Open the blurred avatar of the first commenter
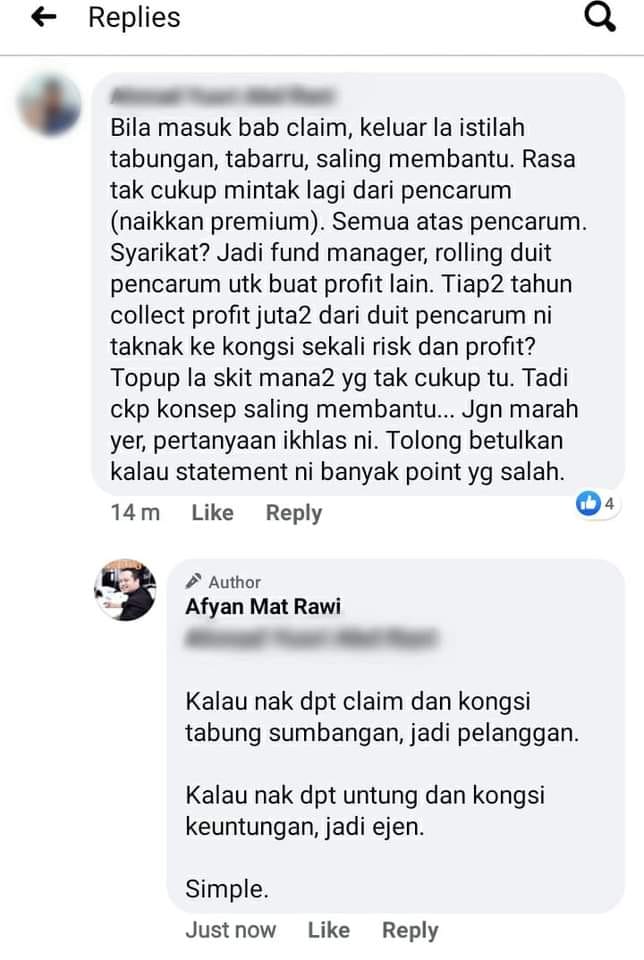 tap(50, 104)
